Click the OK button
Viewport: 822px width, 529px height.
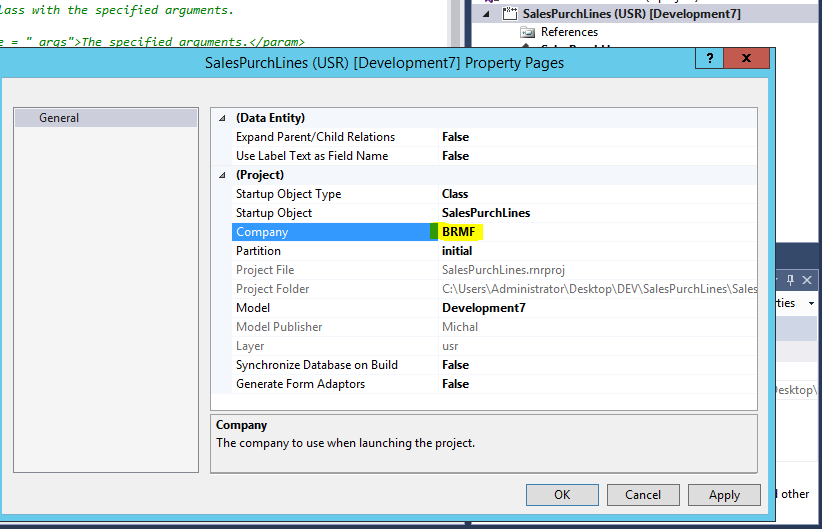[x=562, y=495]
